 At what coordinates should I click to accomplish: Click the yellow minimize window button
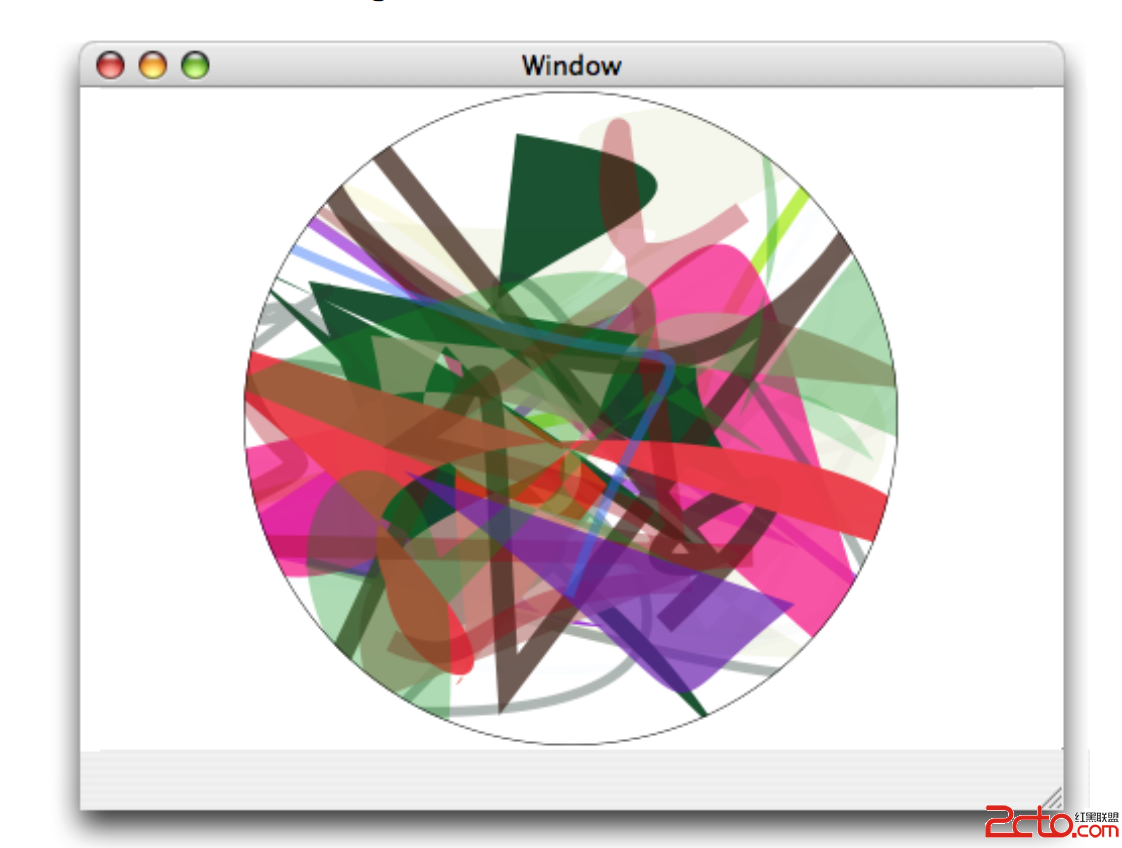(152, 65)
